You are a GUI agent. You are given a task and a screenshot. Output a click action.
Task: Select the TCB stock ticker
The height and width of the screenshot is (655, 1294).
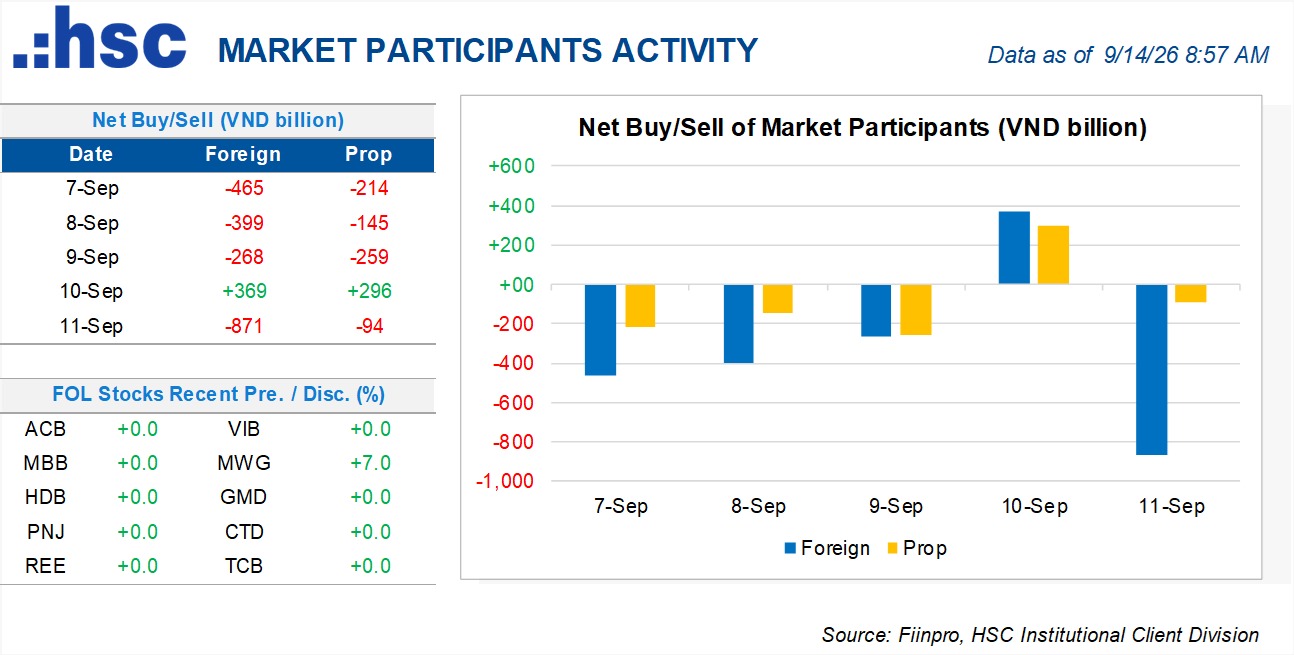coord(244,566)
